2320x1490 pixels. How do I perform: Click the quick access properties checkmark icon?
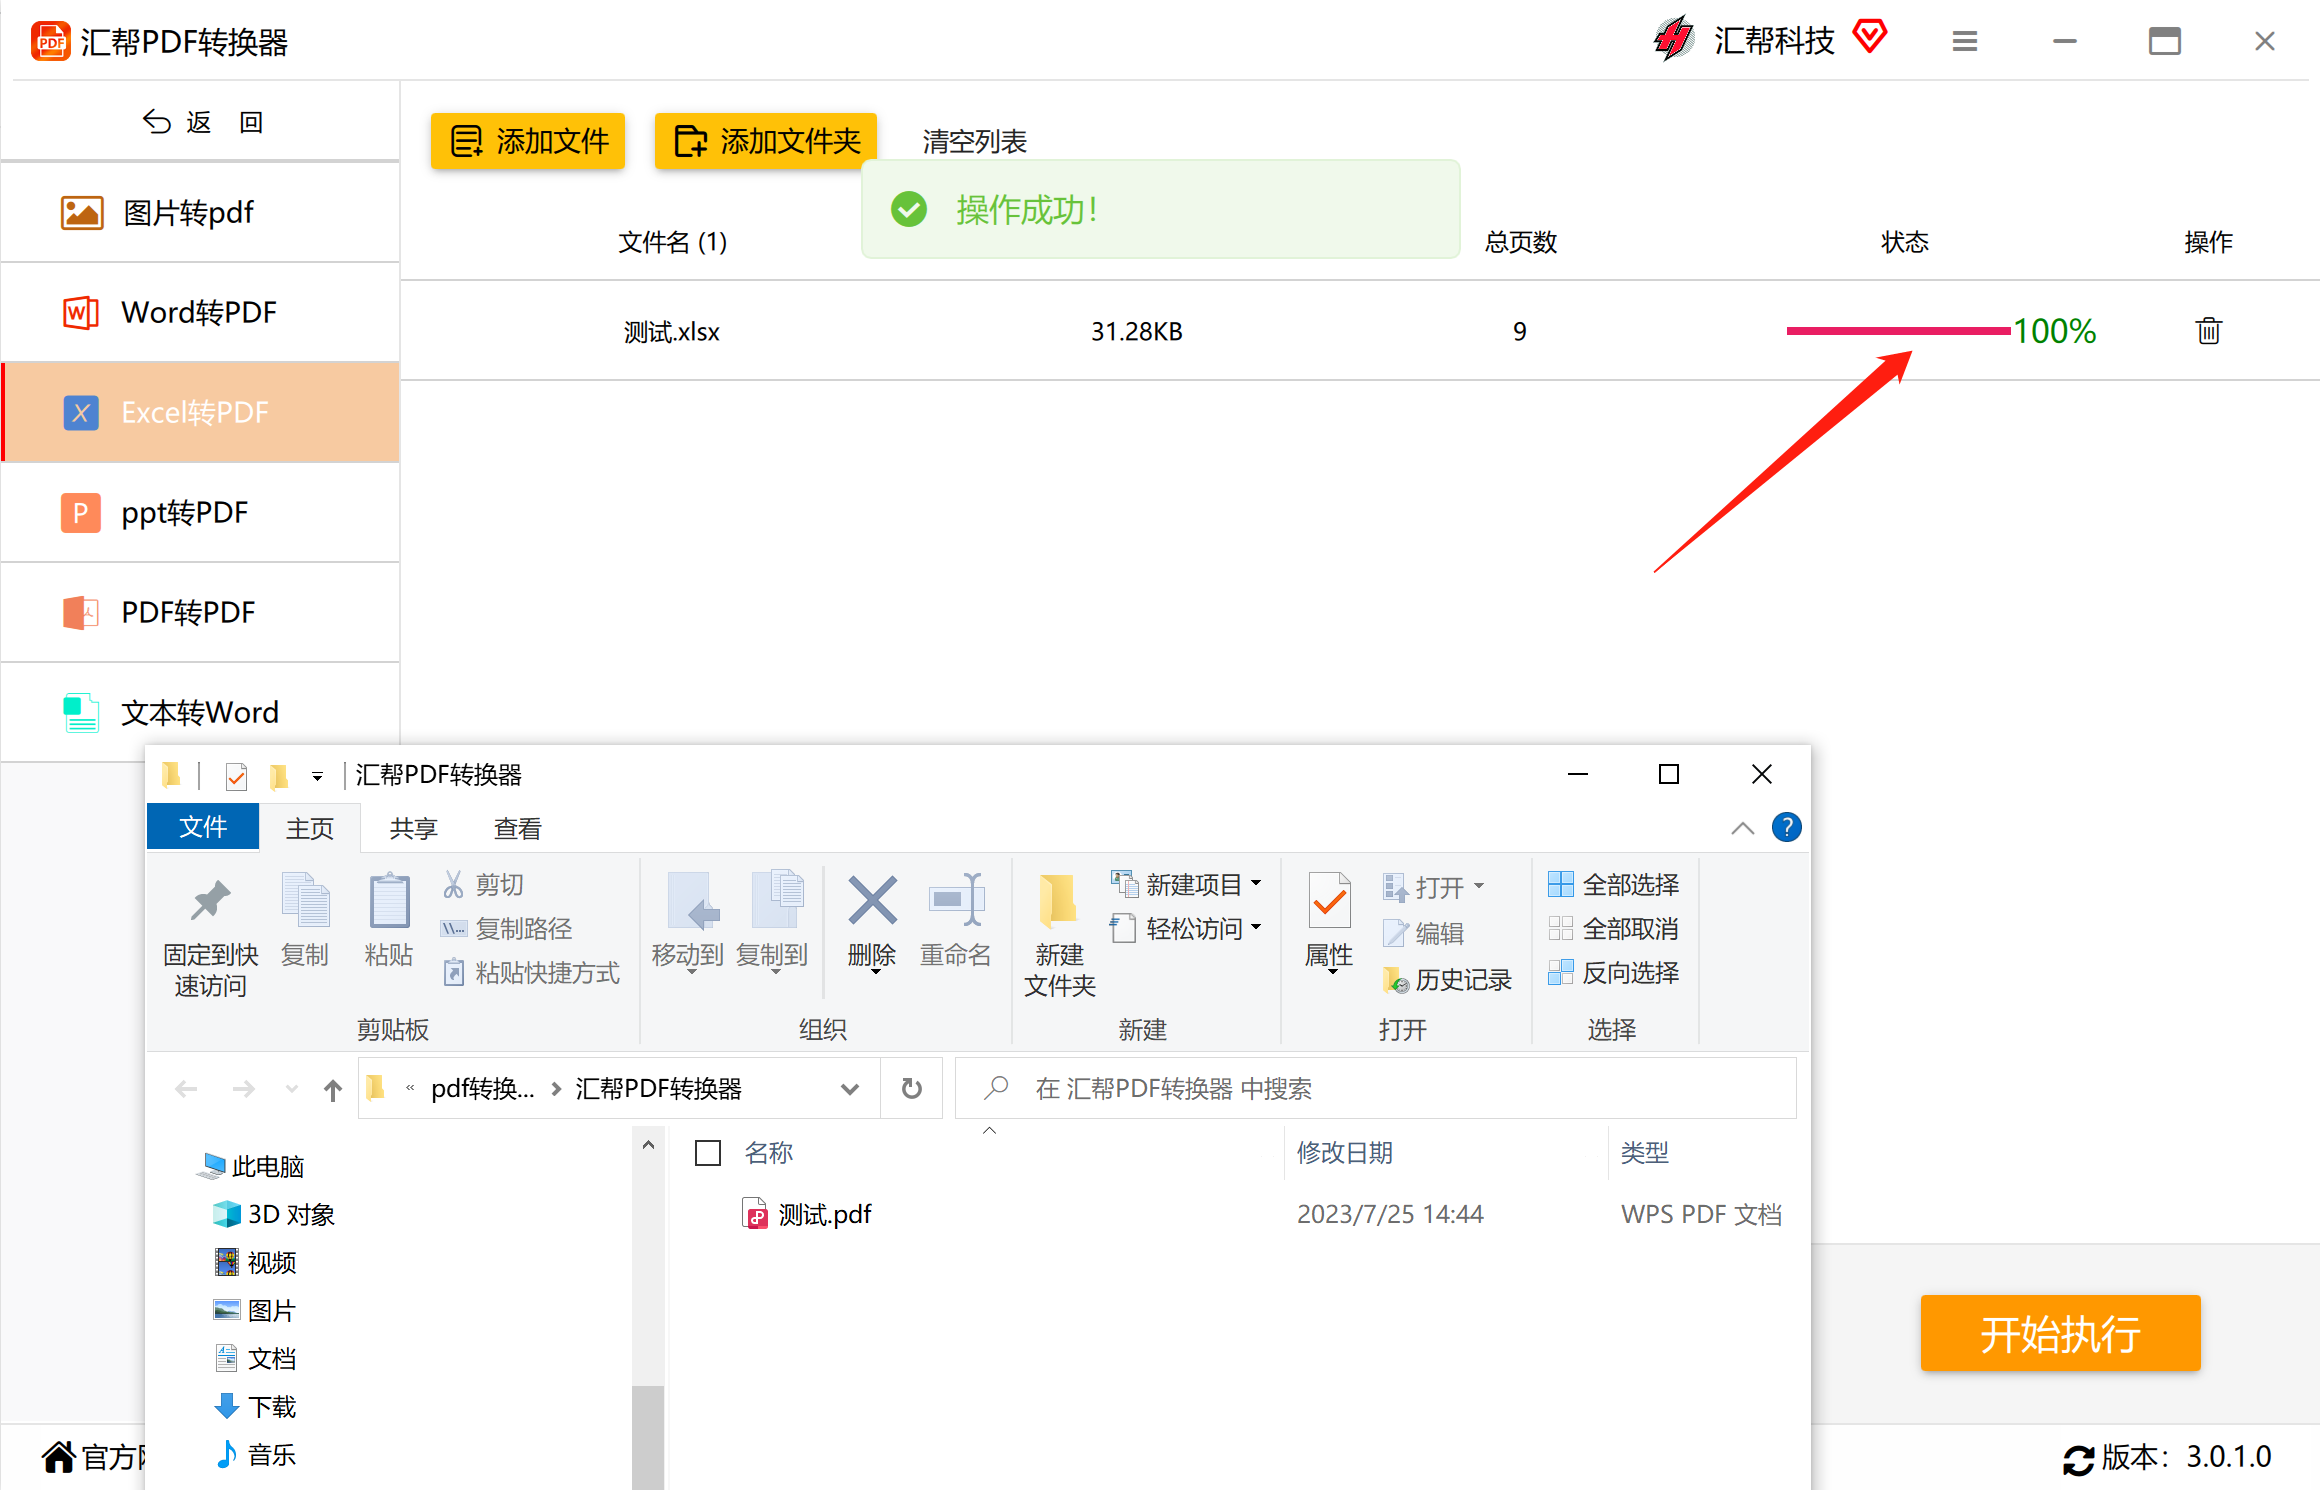236,775
